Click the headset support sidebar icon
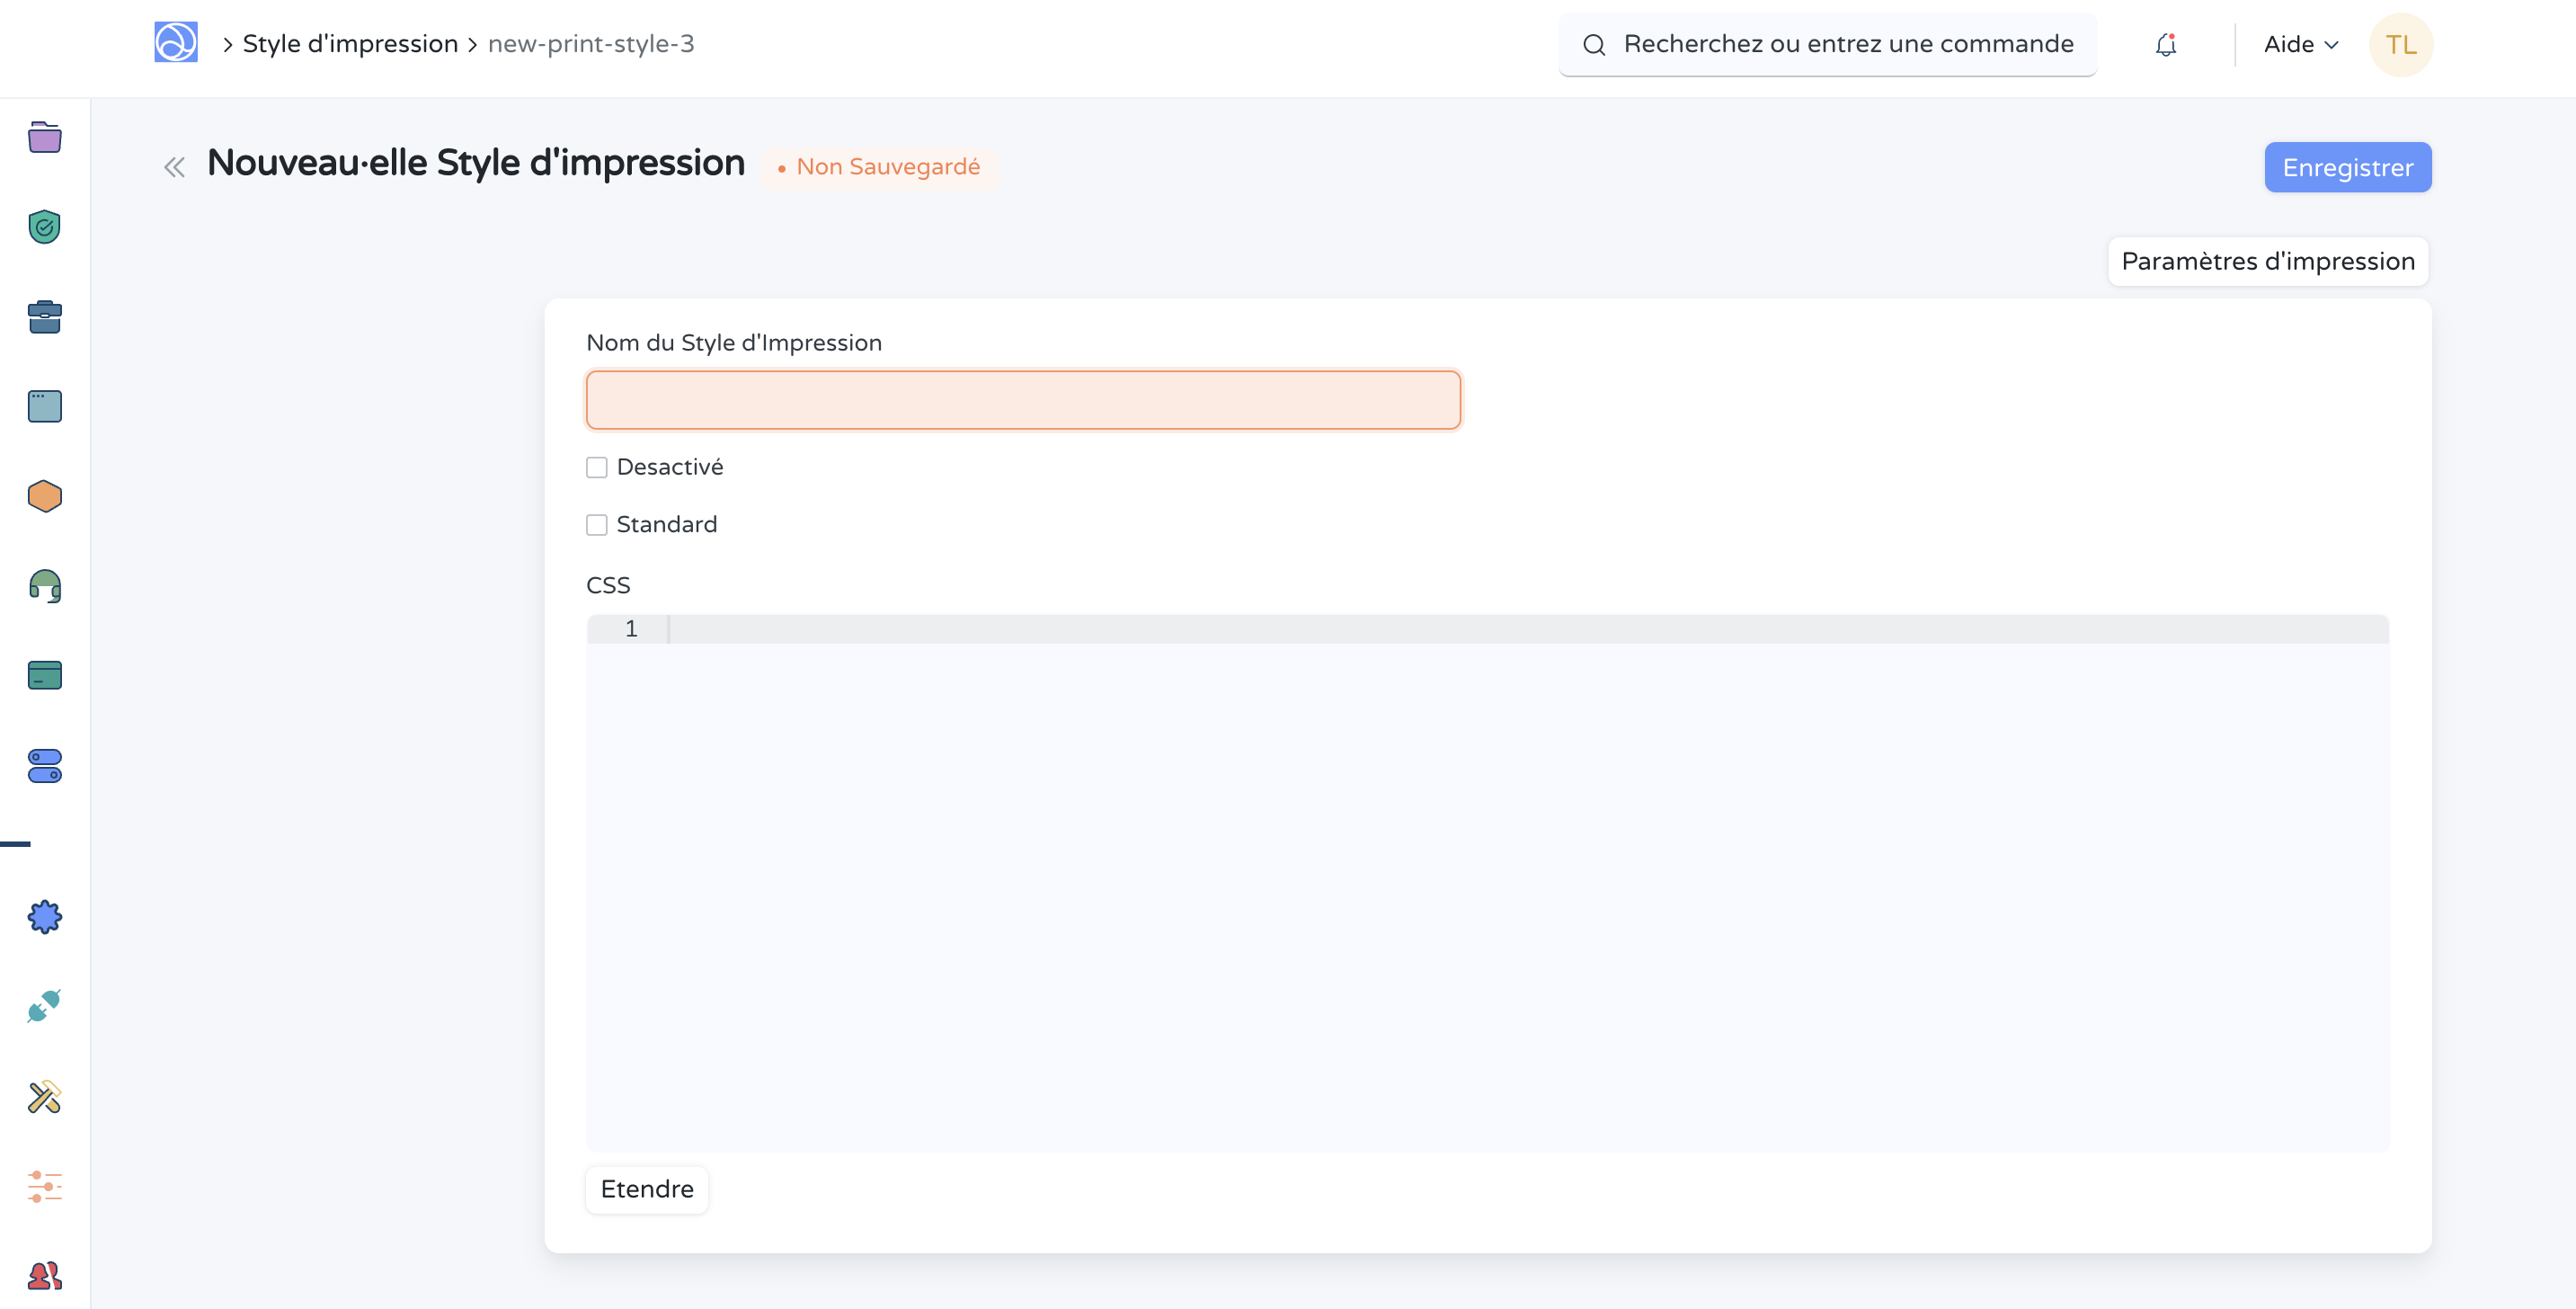This screenshot has height=1309, width=2576. [x=44, y=586]
